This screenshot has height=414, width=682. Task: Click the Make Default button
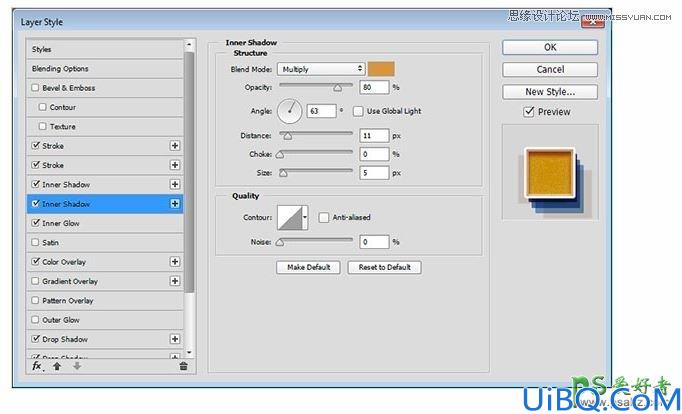(x=308, y=267)
